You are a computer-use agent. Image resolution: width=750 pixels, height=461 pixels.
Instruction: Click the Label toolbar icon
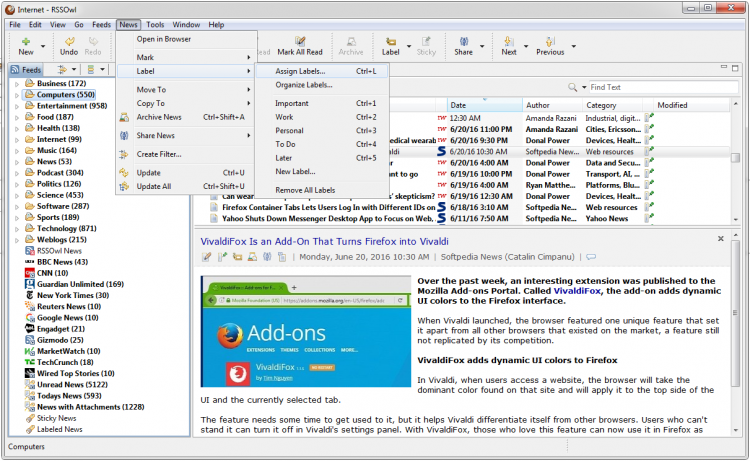pyautogui.click(x=391, y=42)
